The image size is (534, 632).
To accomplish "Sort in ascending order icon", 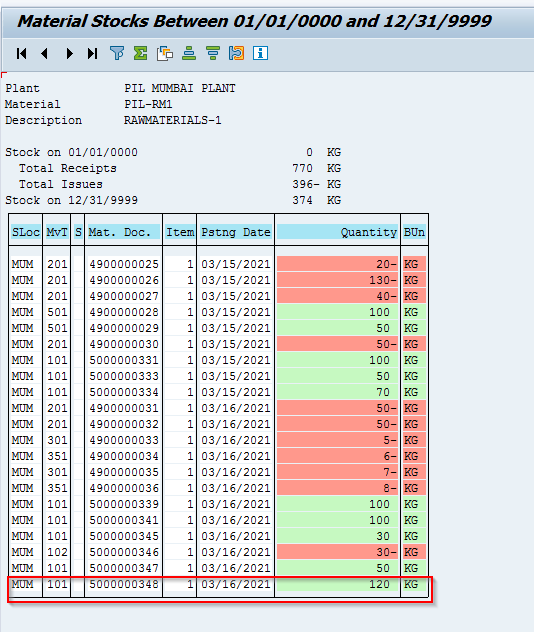I will [x=189, y=53].
